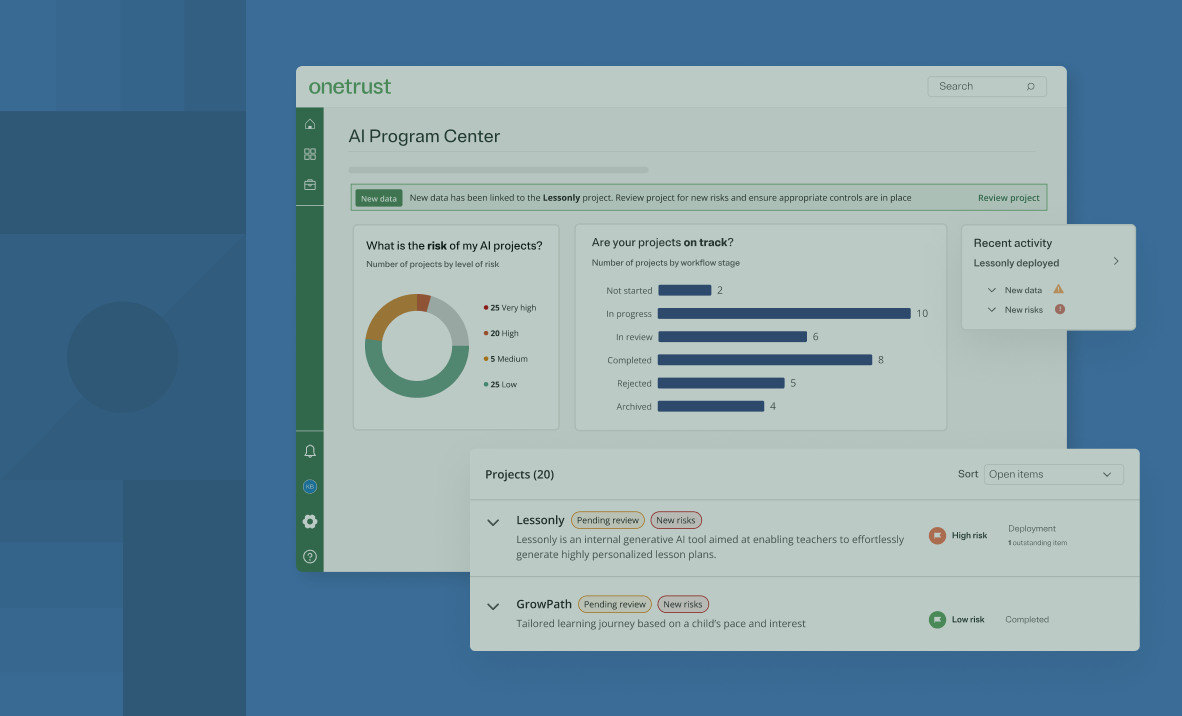Open Lessonly deployed details via right arrow
This screenshot has height=716, width=1182.
pos(1117,261)
